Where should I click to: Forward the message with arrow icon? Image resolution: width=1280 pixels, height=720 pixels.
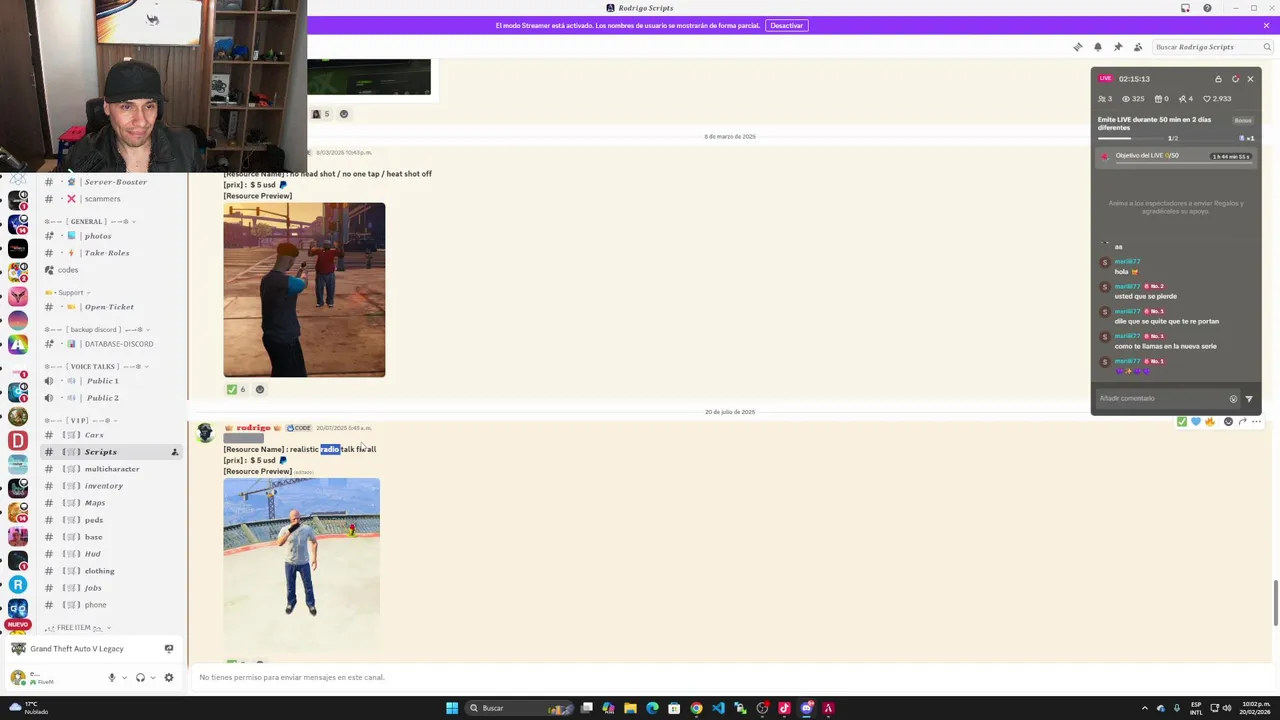coord(1242,421)
